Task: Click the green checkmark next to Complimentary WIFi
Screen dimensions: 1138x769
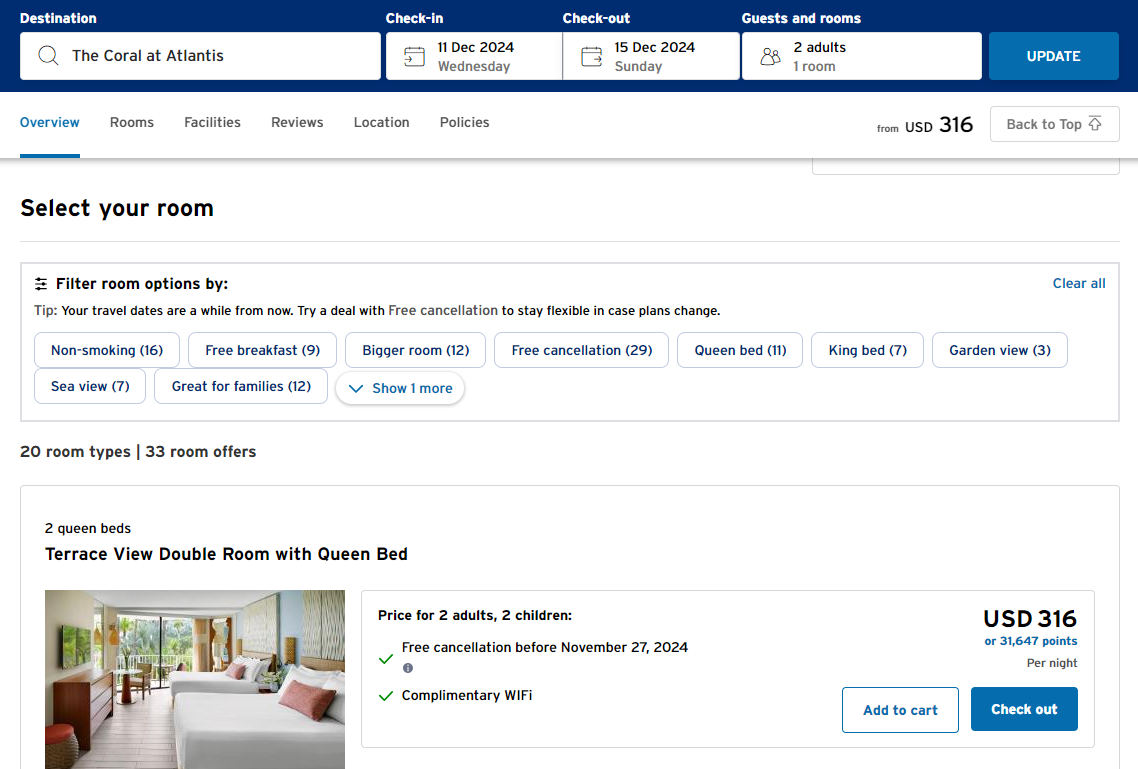Action: pos(386,695)
